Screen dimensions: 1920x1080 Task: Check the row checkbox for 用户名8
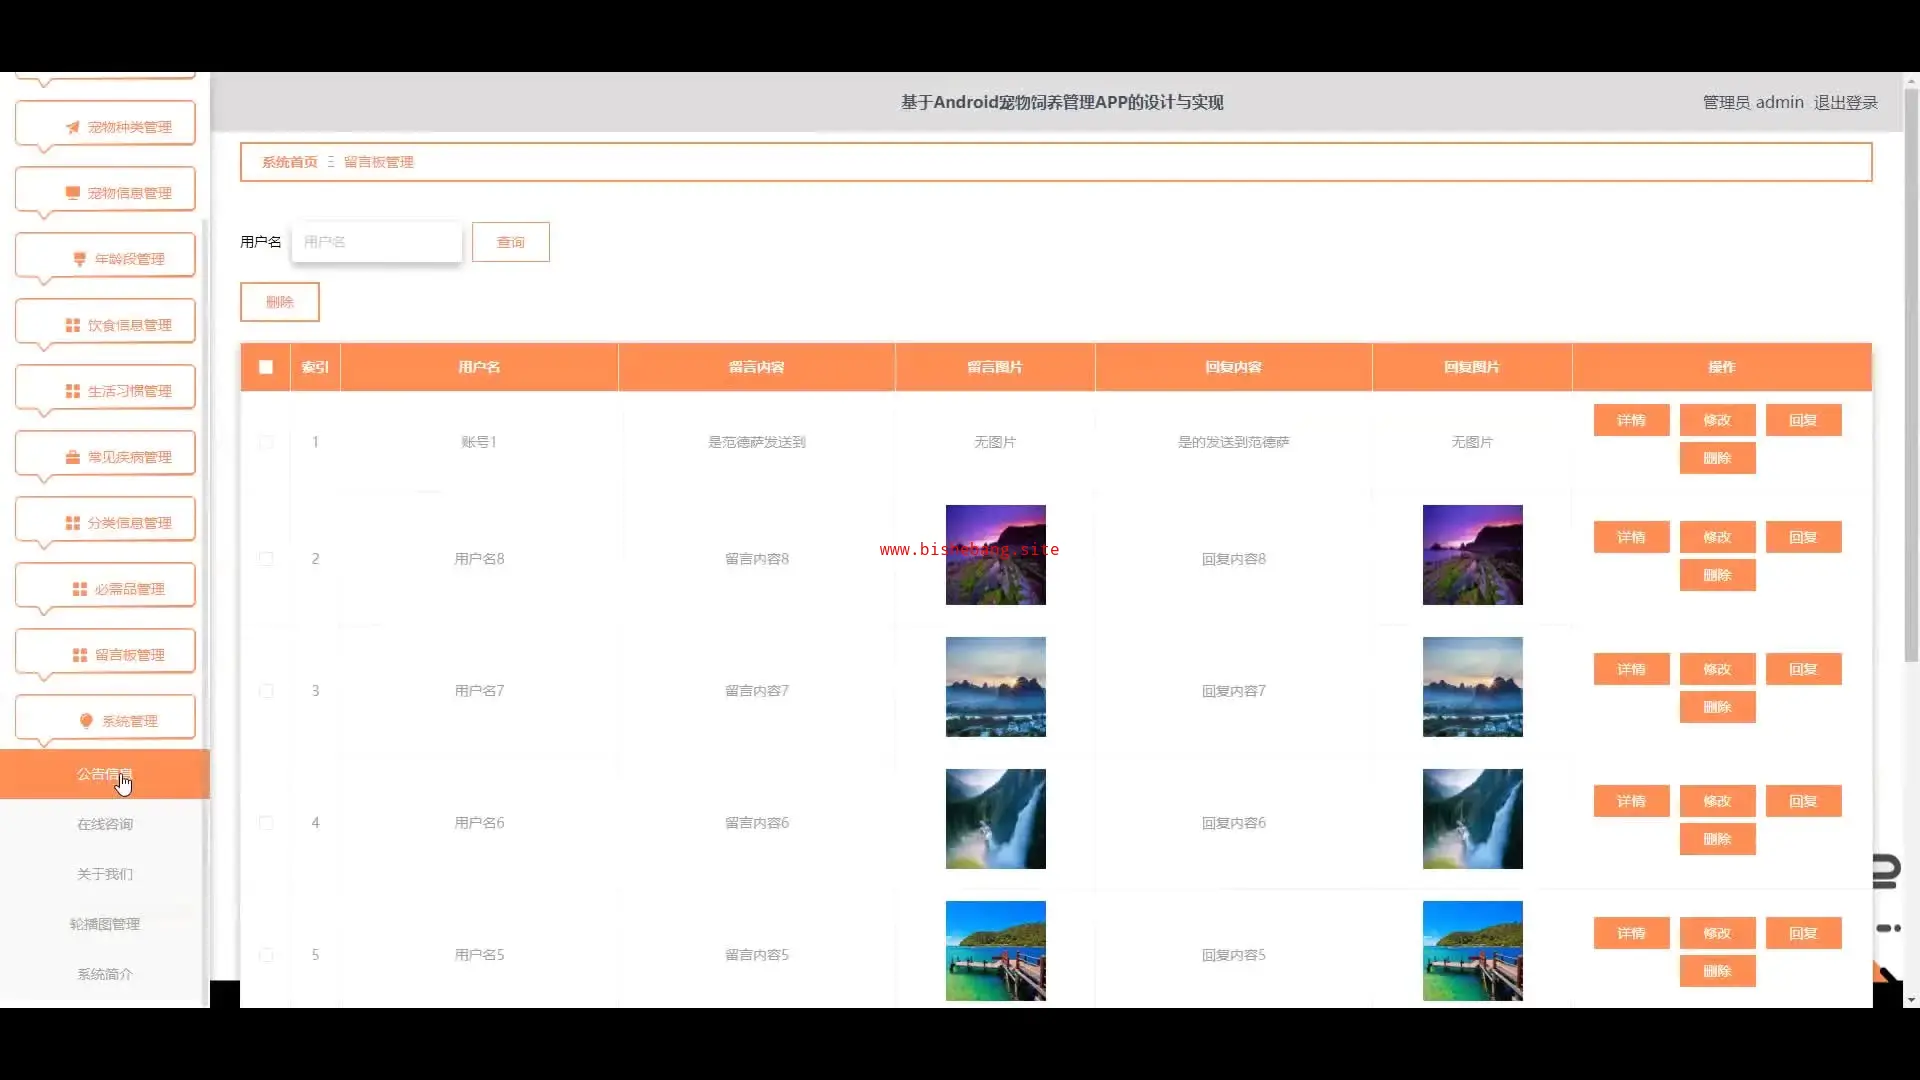266,559
